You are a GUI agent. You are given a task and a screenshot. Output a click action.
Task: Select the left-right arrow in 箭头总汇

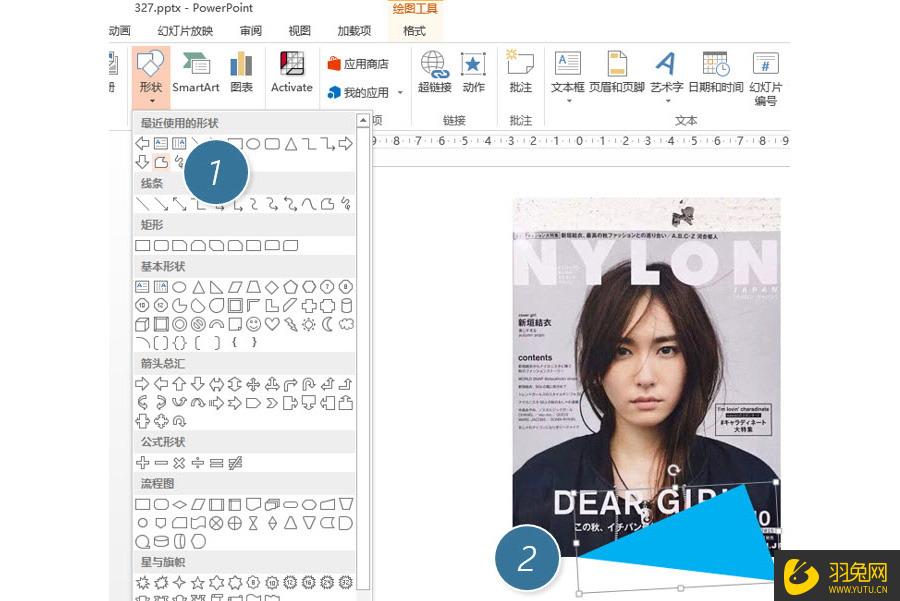216,384
